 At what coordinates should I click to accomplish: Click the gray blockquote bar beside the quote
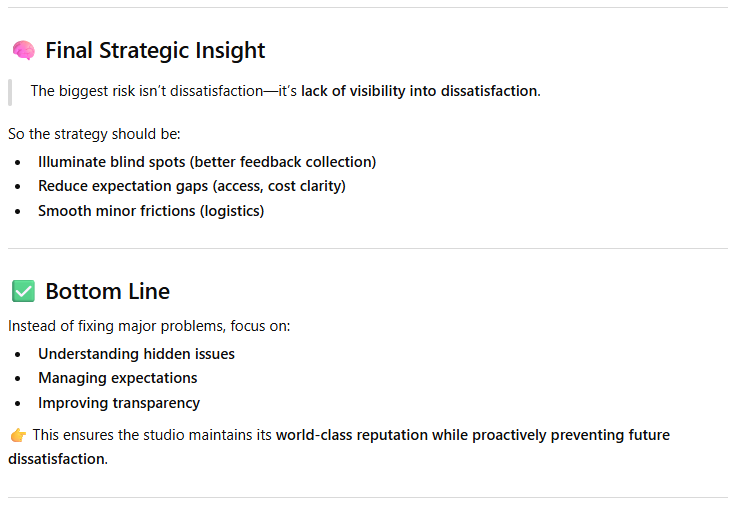tap(10, 91)
